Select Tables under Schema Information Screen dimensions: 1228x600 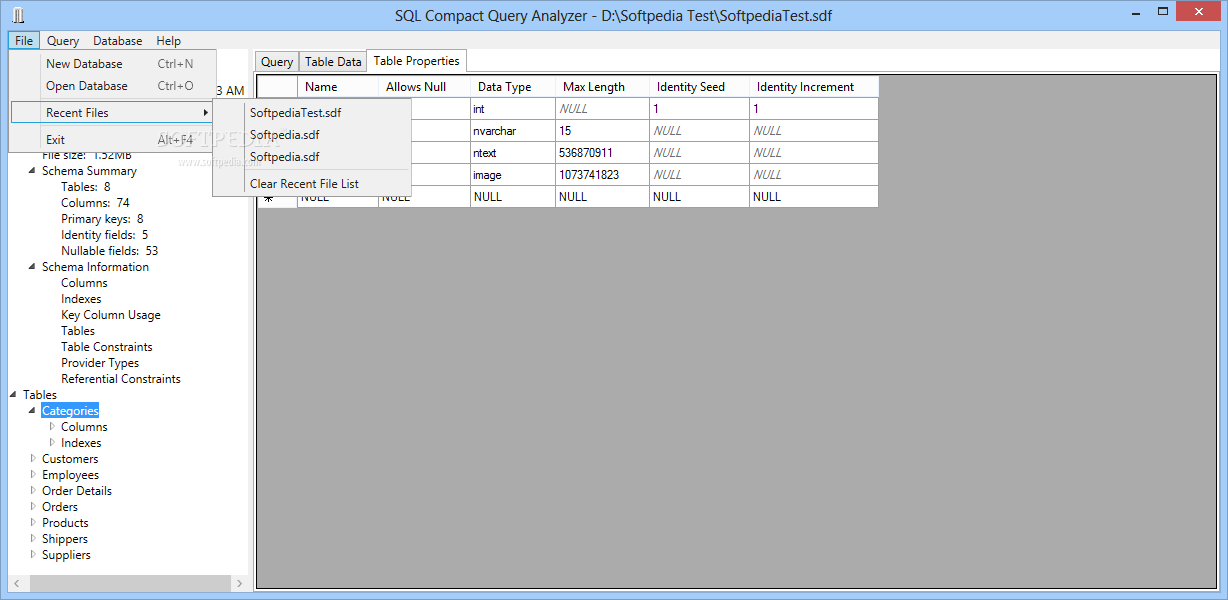[78, 331]
